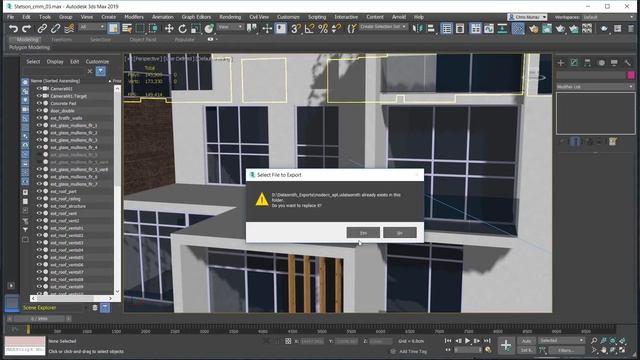The width and height of the screenshot is (640, 360).
Task: Click the object color swatch in Command Panel
Action: 631,75
